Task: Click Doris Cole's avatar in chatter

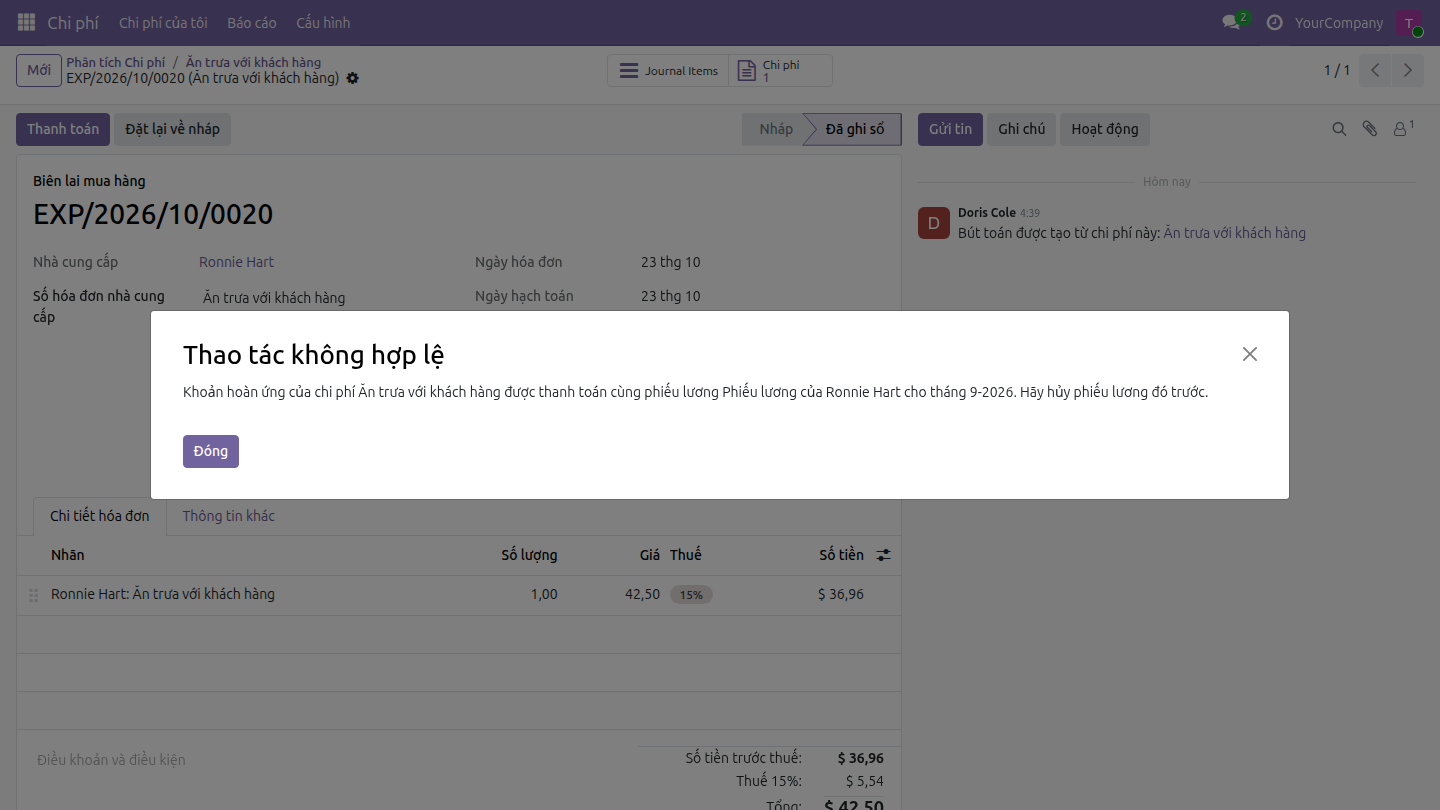Action: pos(933,223)
